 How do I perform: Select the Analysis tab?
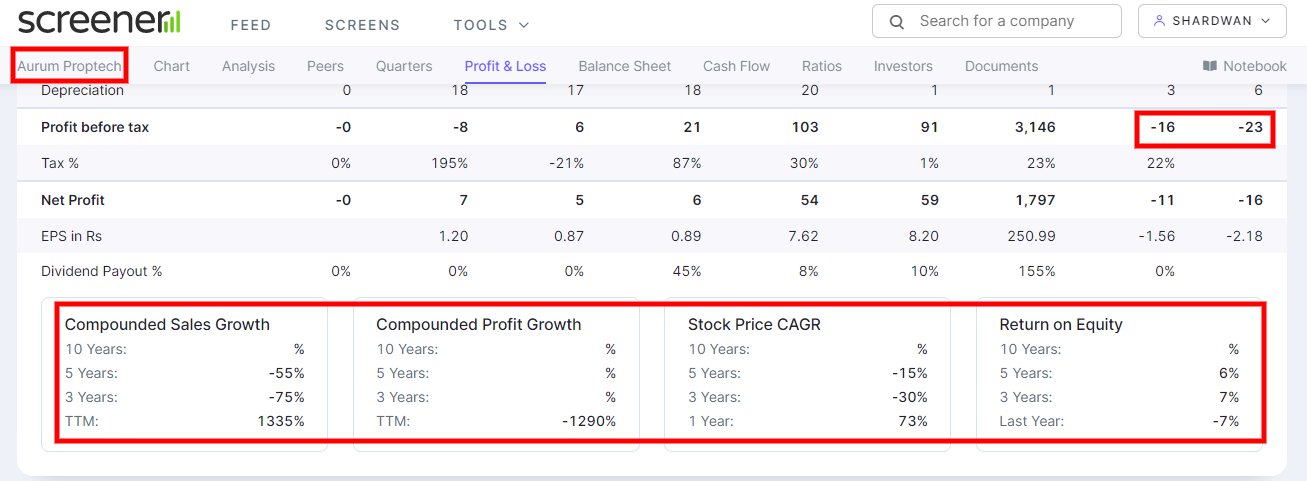(248, 66)
